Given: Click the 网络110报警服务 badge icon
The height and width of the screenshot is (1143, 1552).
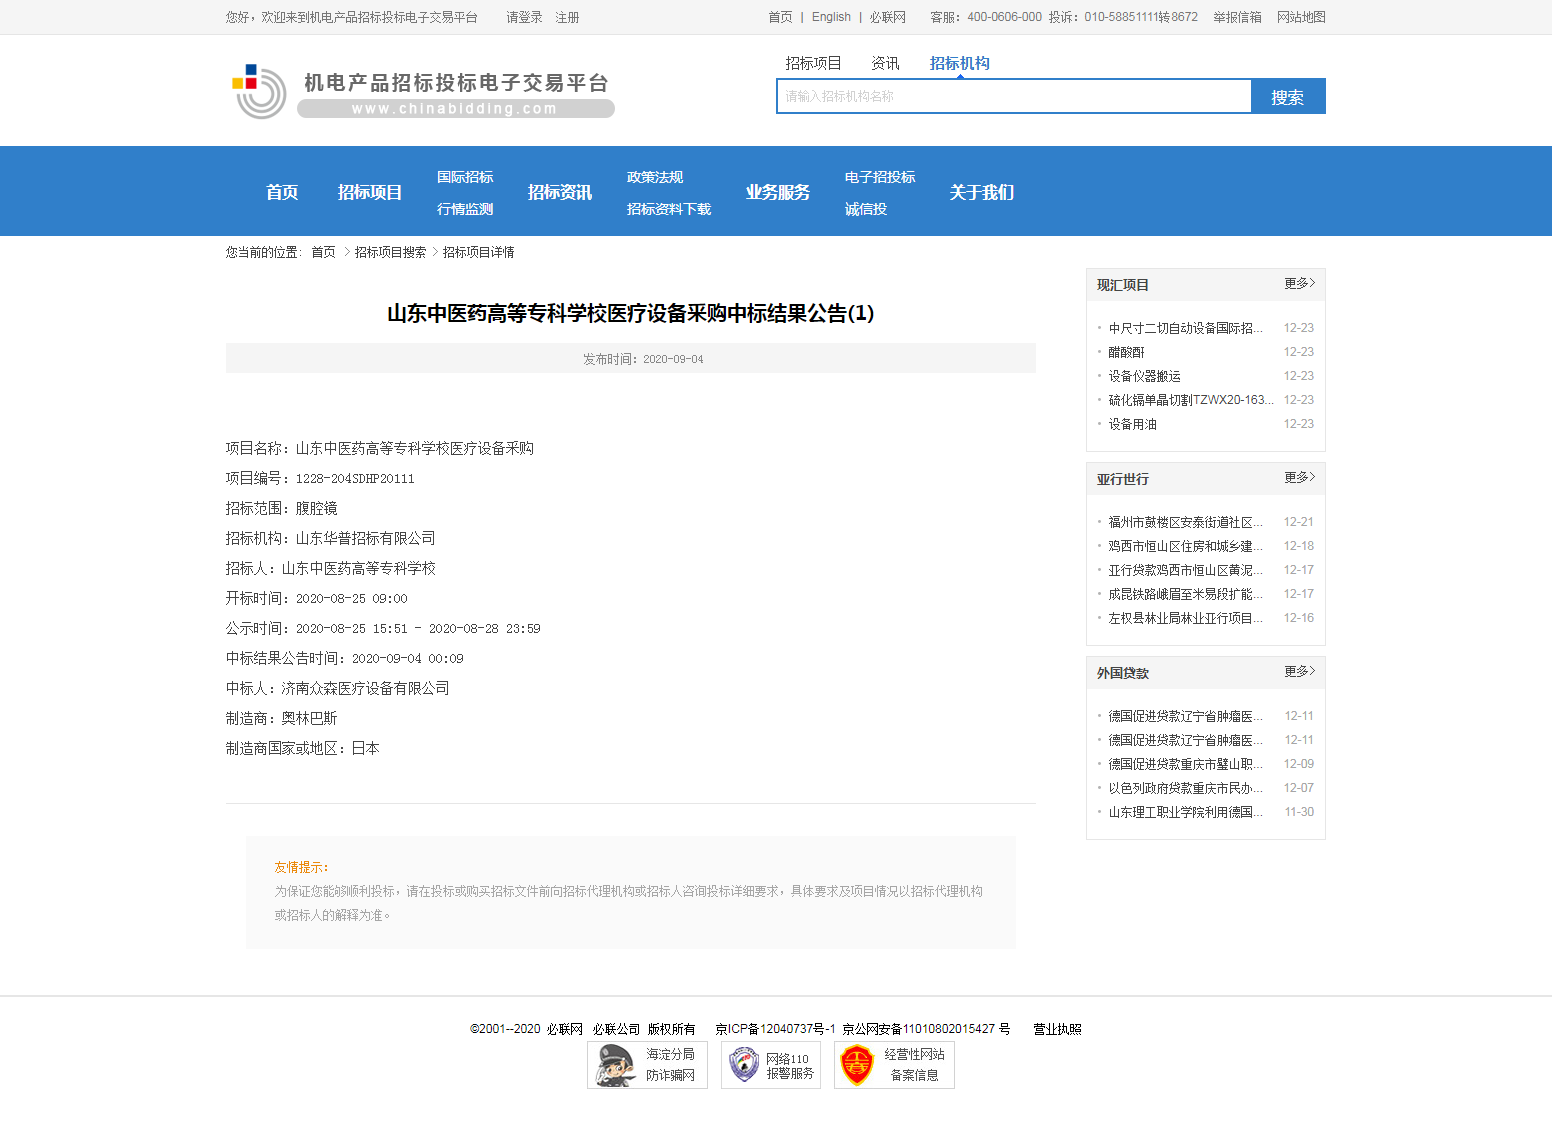Looking at the screenshot, I should click(745, 1065).
